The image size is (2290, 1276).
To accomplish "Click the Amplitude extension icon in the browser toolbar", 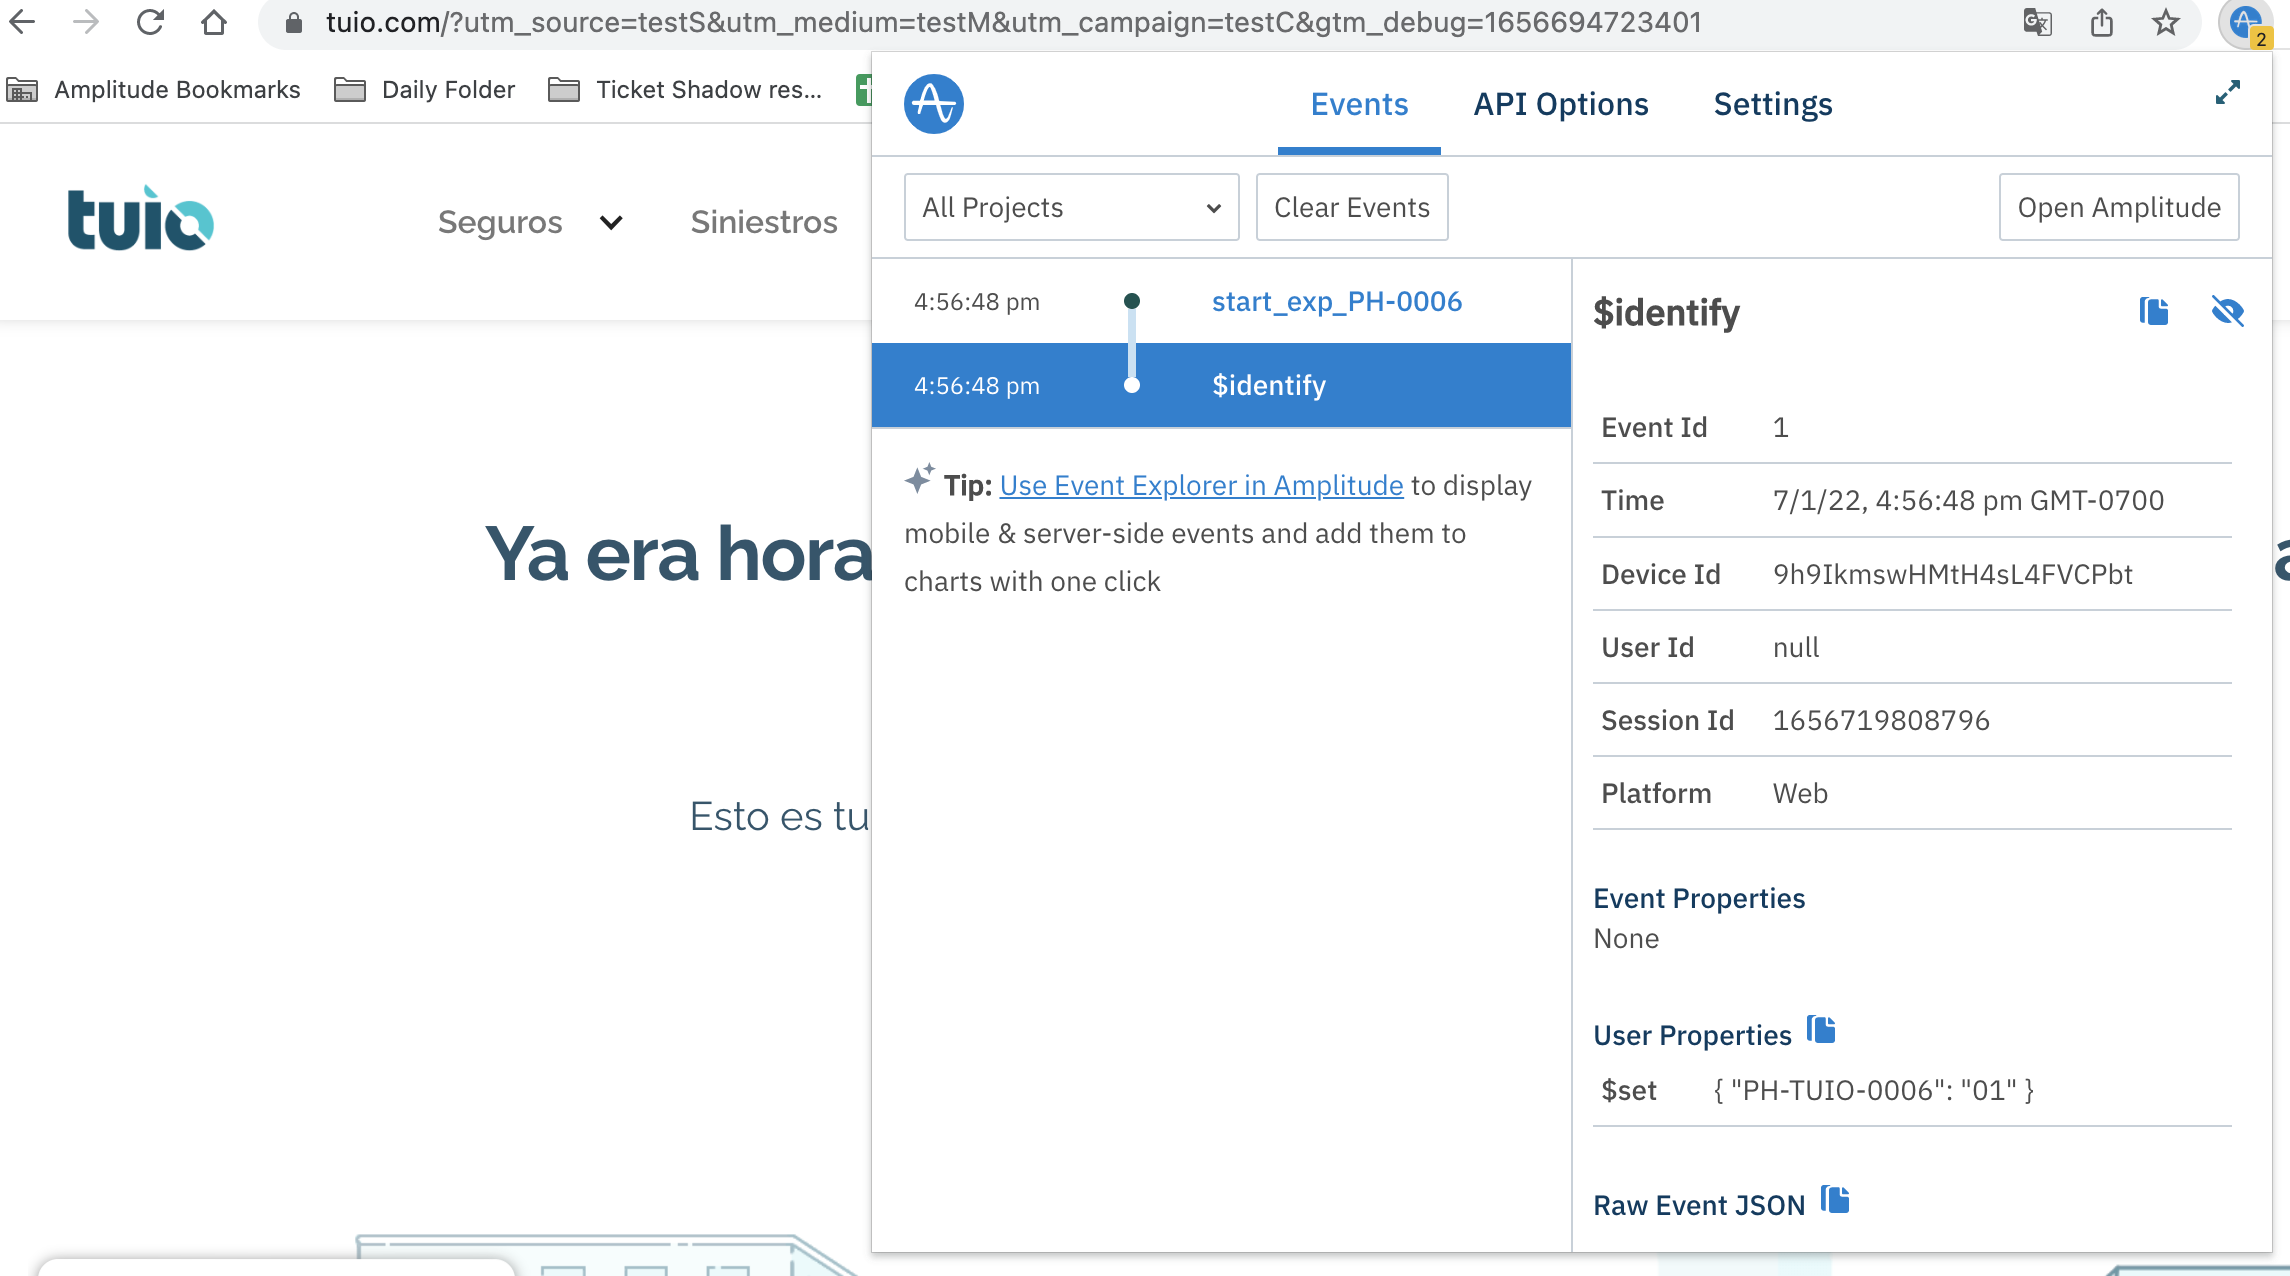I will (2245, 22).
